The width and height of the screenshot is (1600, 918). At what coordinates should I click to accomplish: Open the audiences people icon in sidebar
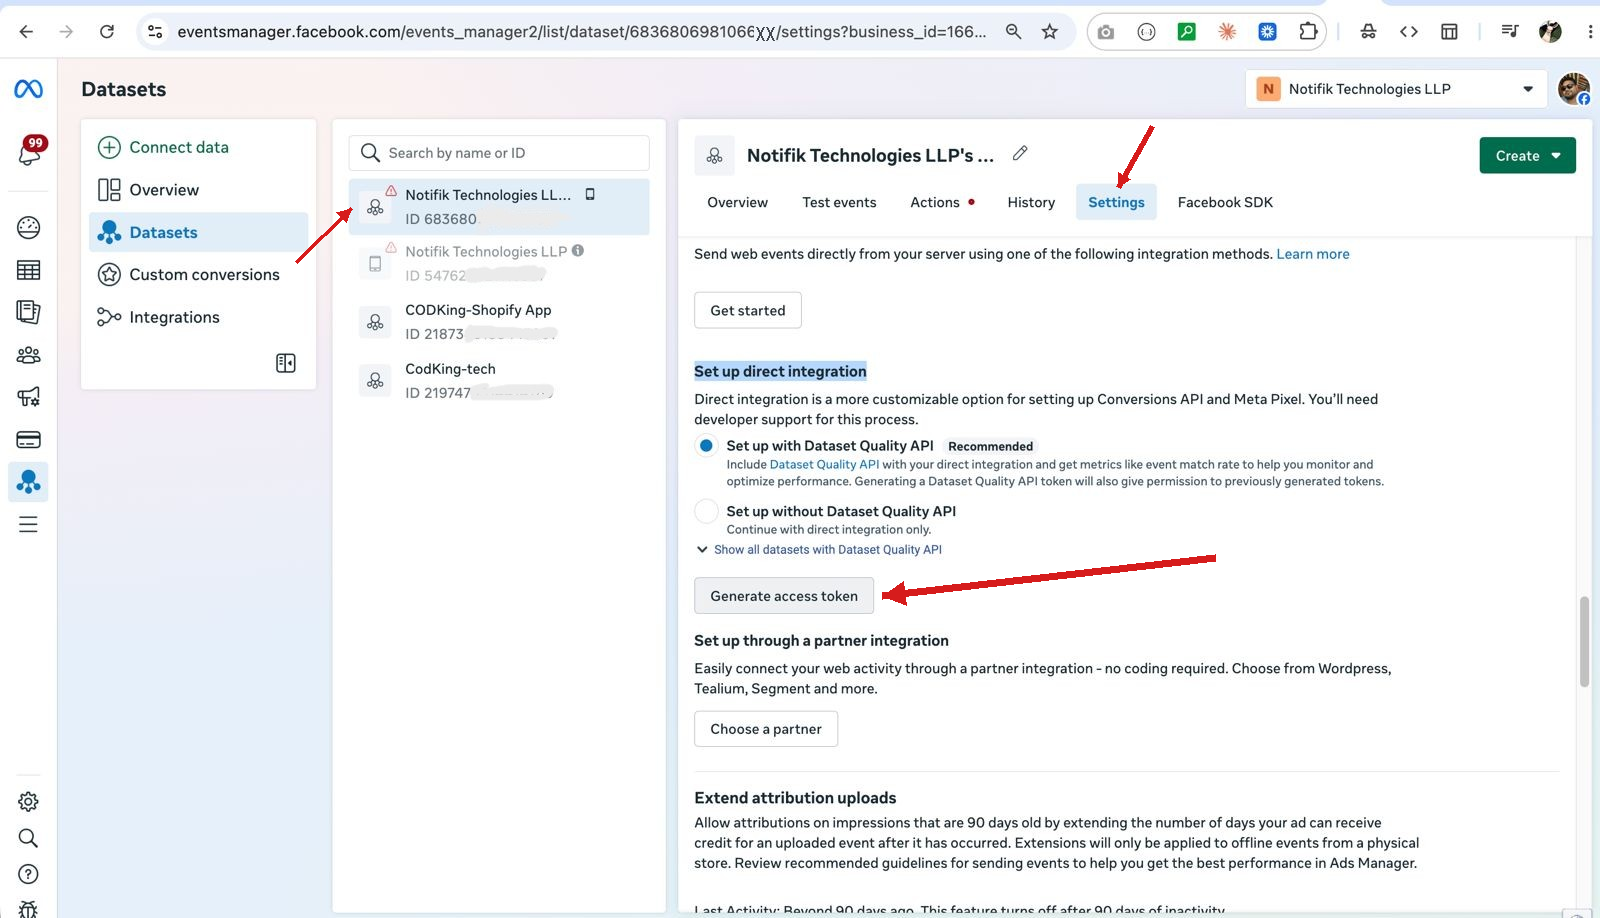click(28, 355)
